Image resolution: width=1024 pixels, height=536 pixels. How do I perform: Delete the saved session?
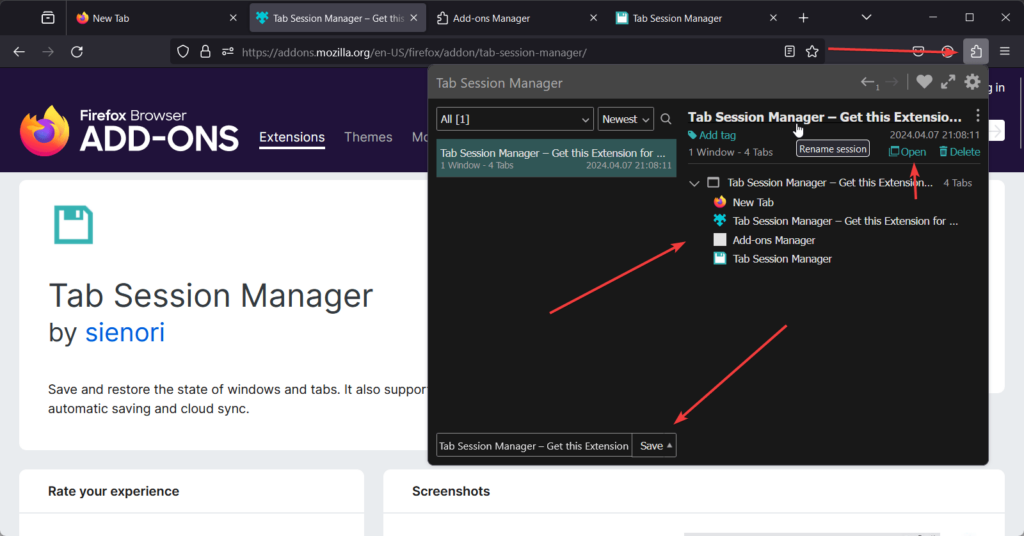[x=959, y=151]
